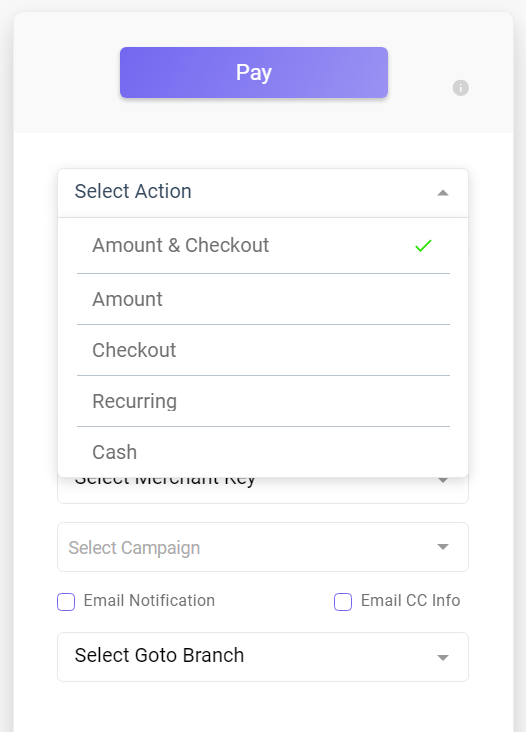
Task: Enable Email Notification checkbox
Action: (x=66, y=602)
